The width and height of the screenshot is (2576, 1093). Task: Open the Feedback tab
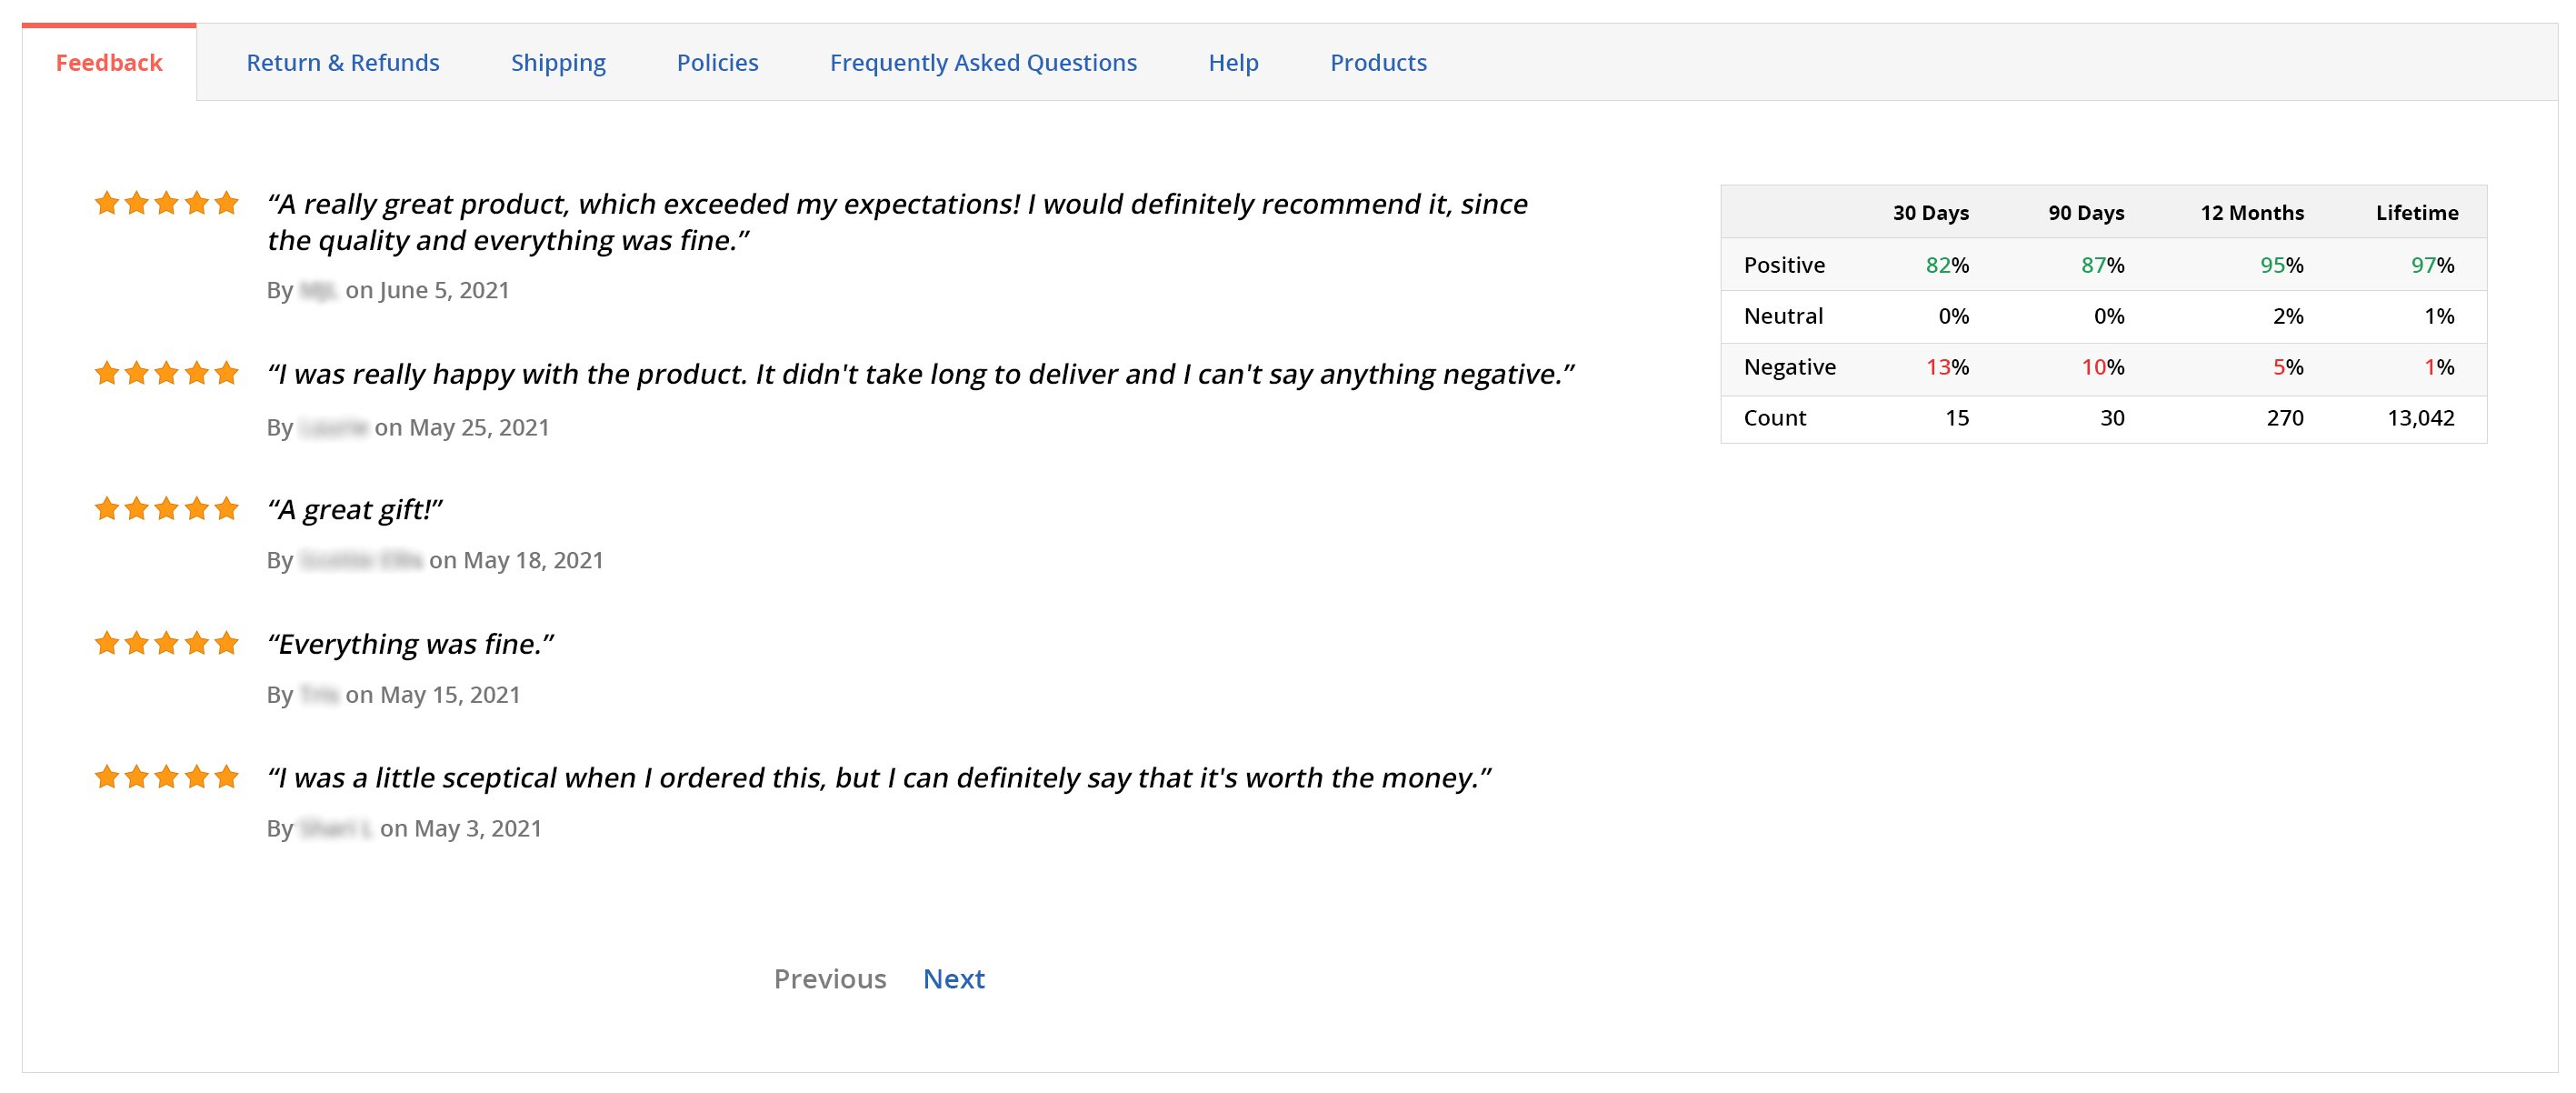tap(109, 63)
